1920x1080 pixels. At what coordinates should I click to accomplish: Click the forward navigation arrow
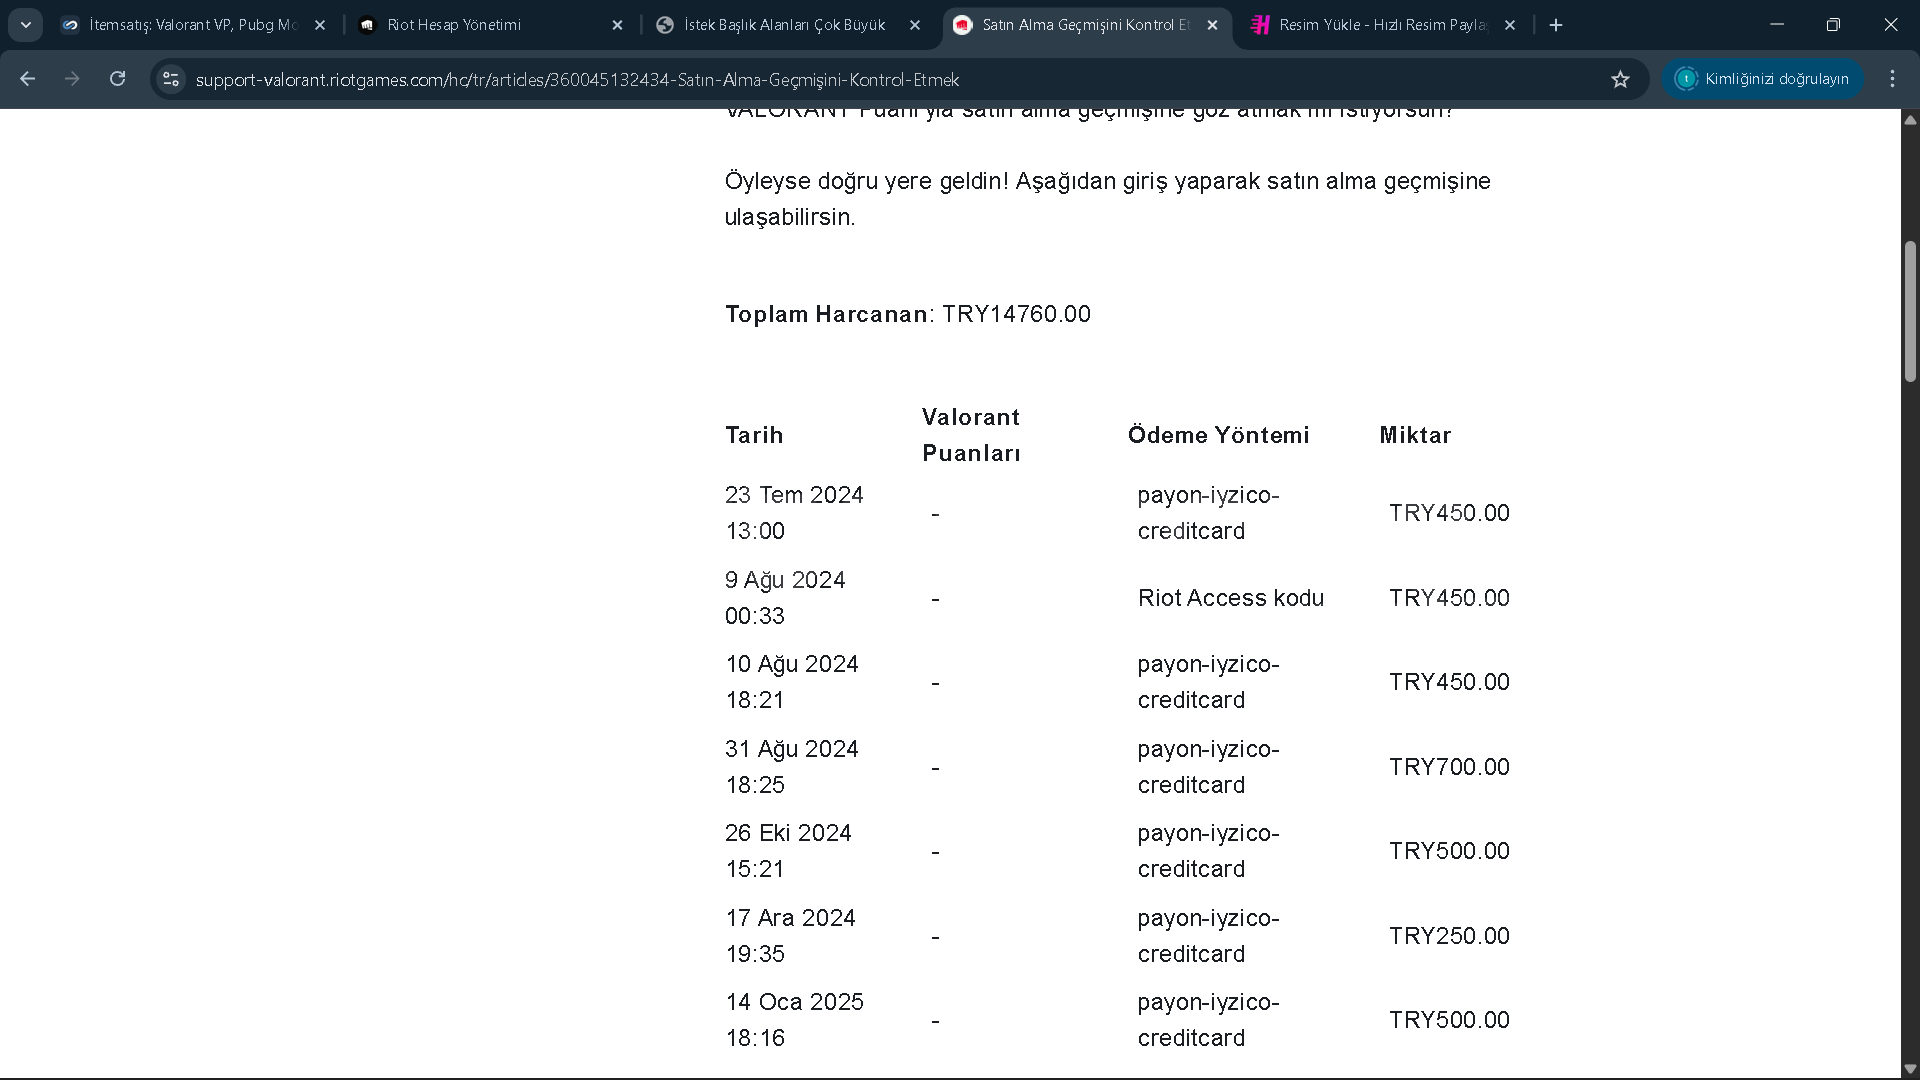[x=72, y=79]
